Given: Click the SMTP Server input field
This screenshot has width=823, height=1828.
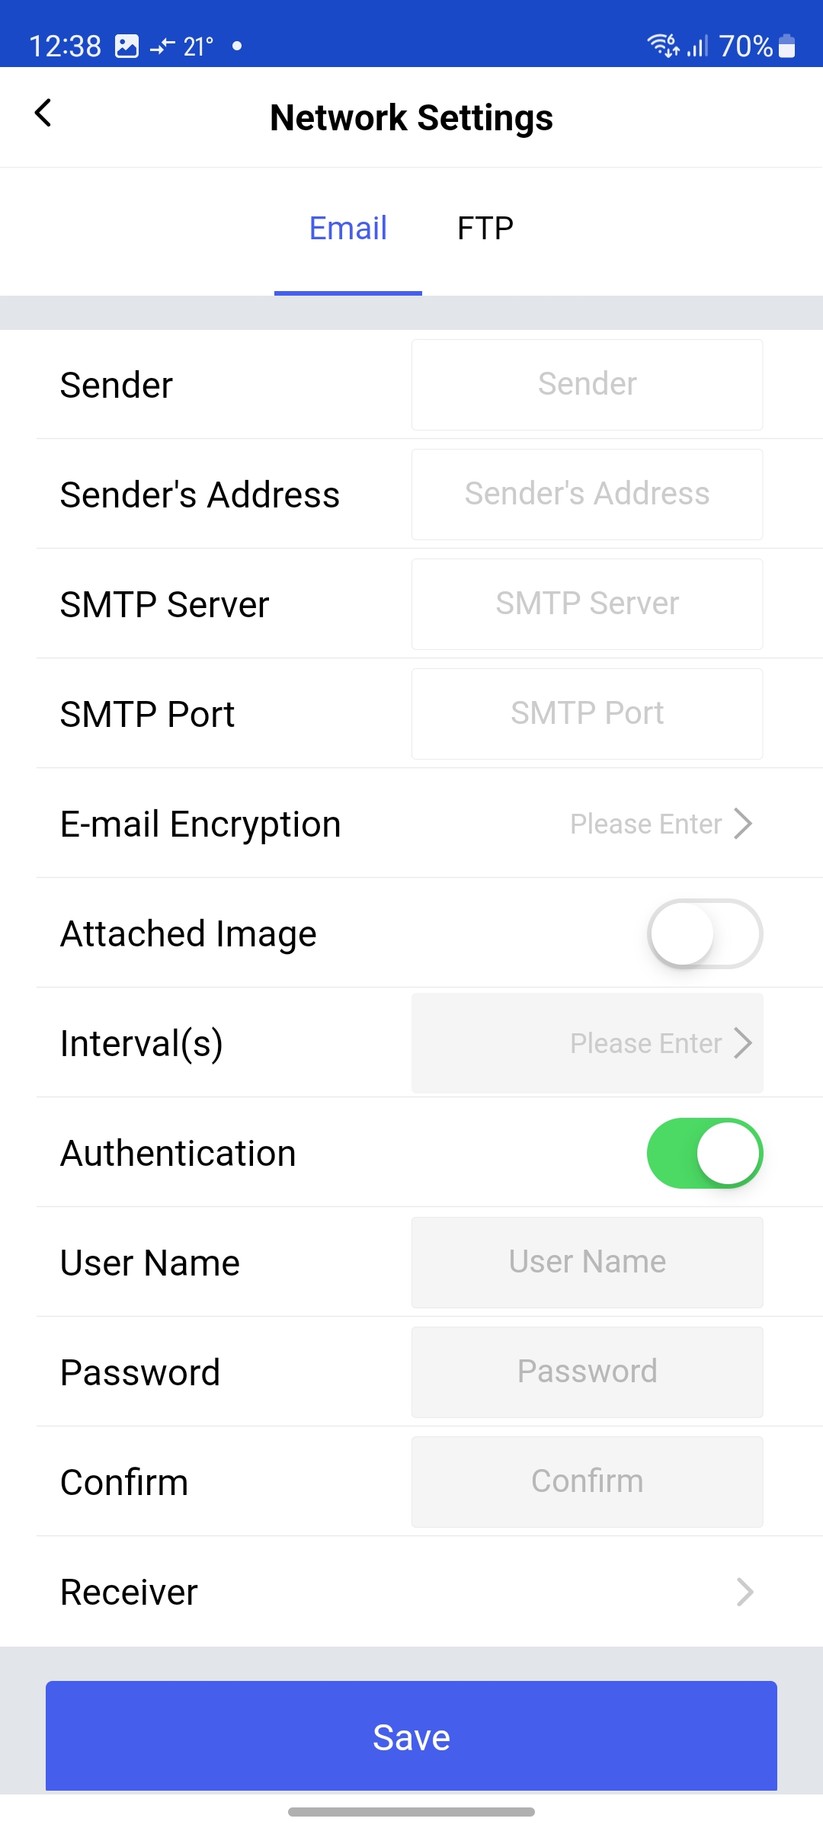Looking at the screenshot, I should [x=586, y=603].
